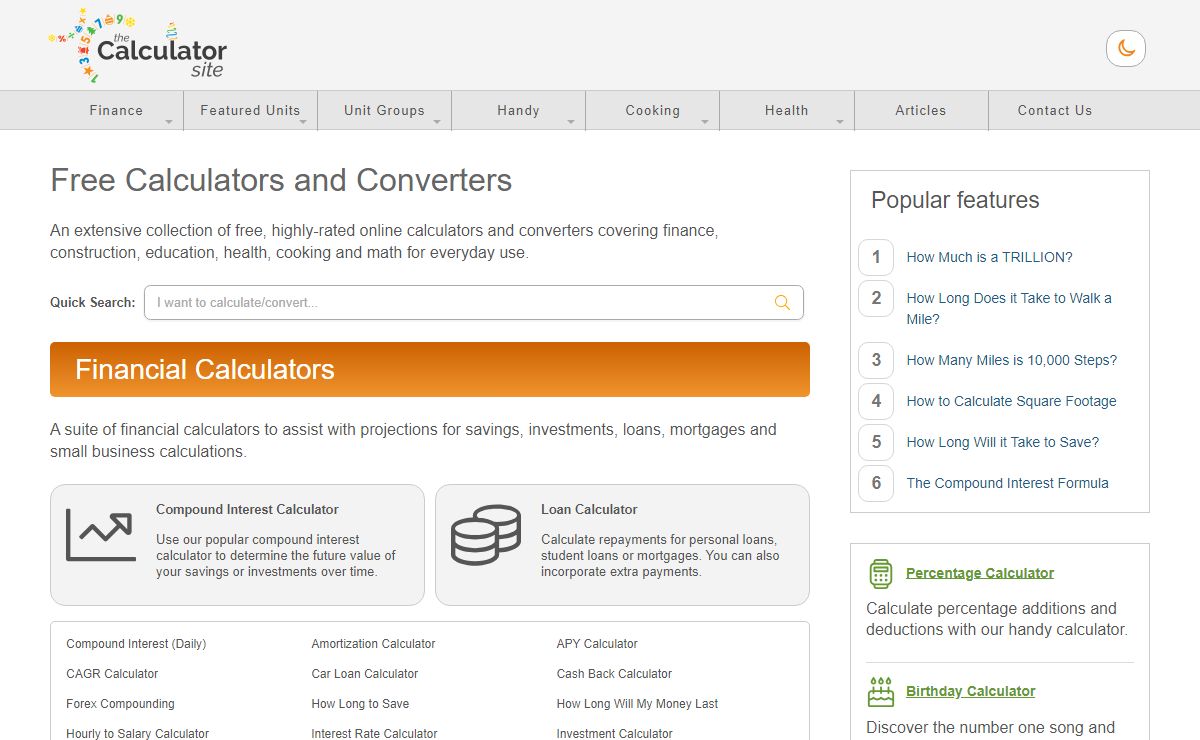
Task: Click the Quick Search input field
Action: pyautogui.click(x=474, y=303)
